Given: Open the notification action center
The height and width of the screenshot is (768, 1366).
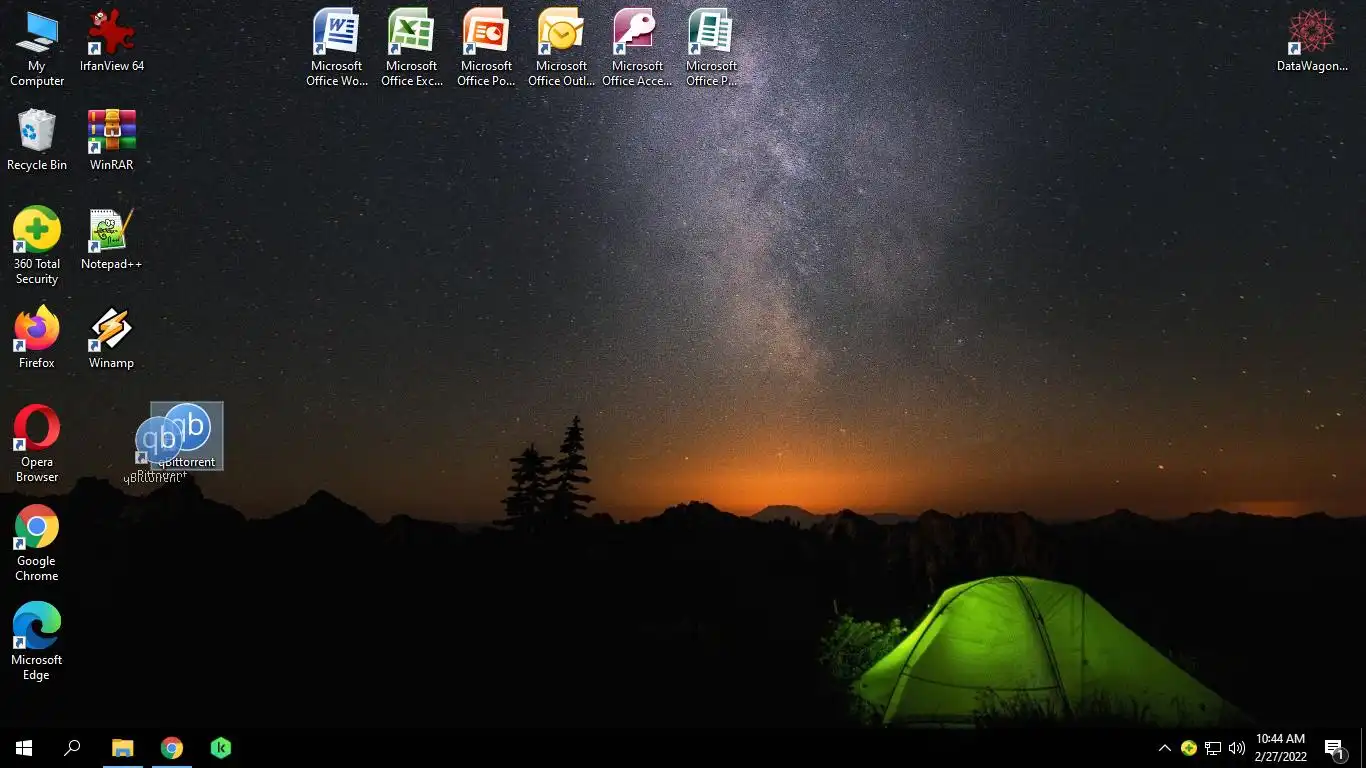Looking at the screenshot, I should (x=1335, y=748).
